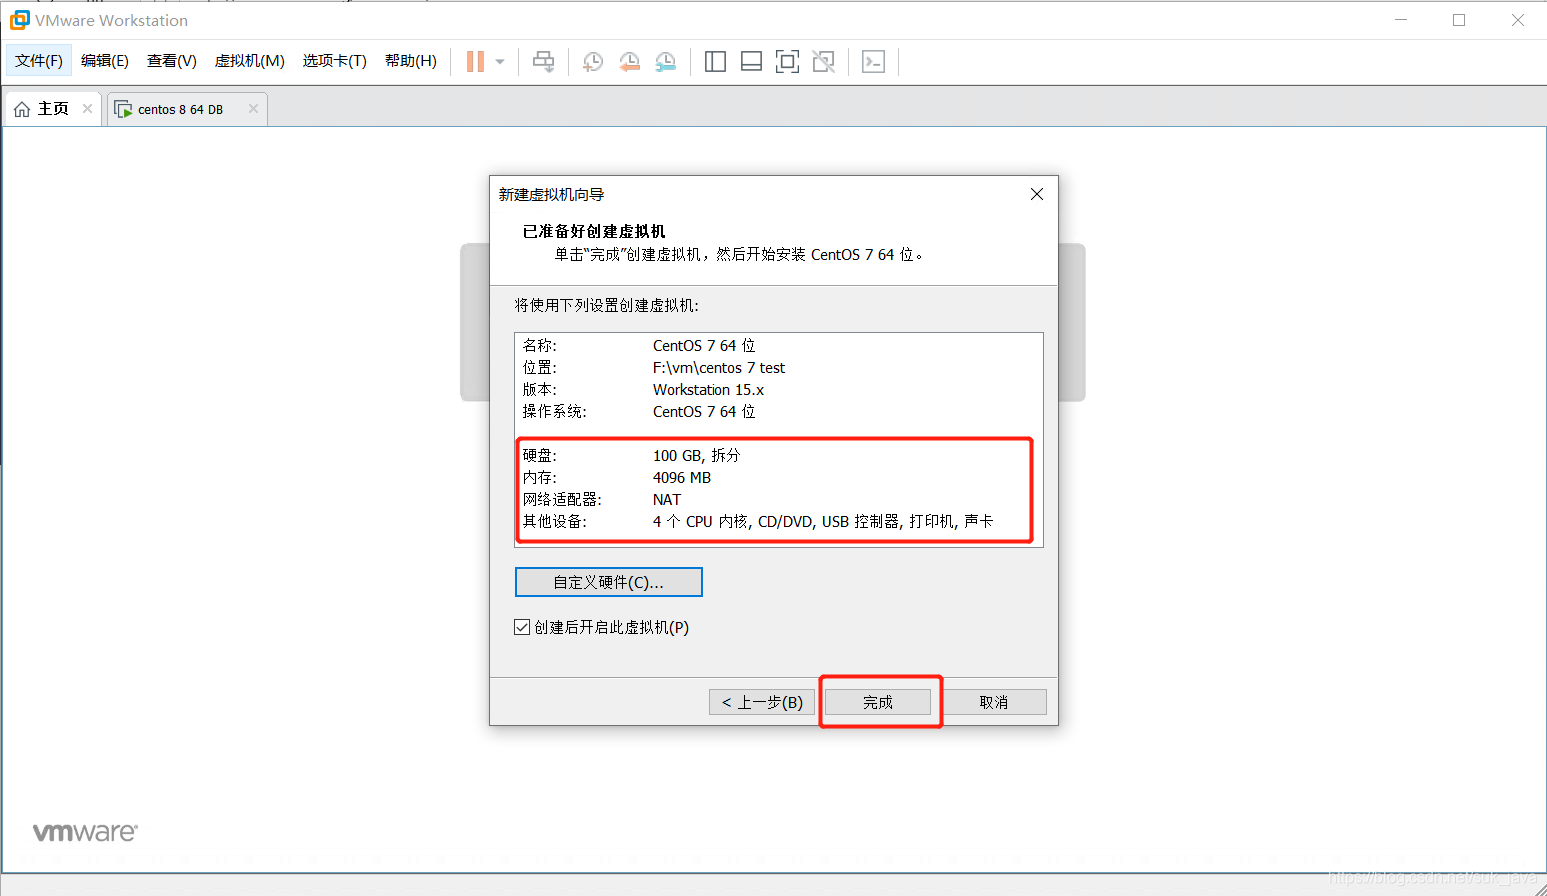The height and width of the screenshot is (896, 1547).
Task: Click 自定义硬件(C) to customize hardware
Action: click(x=608, y=581)
